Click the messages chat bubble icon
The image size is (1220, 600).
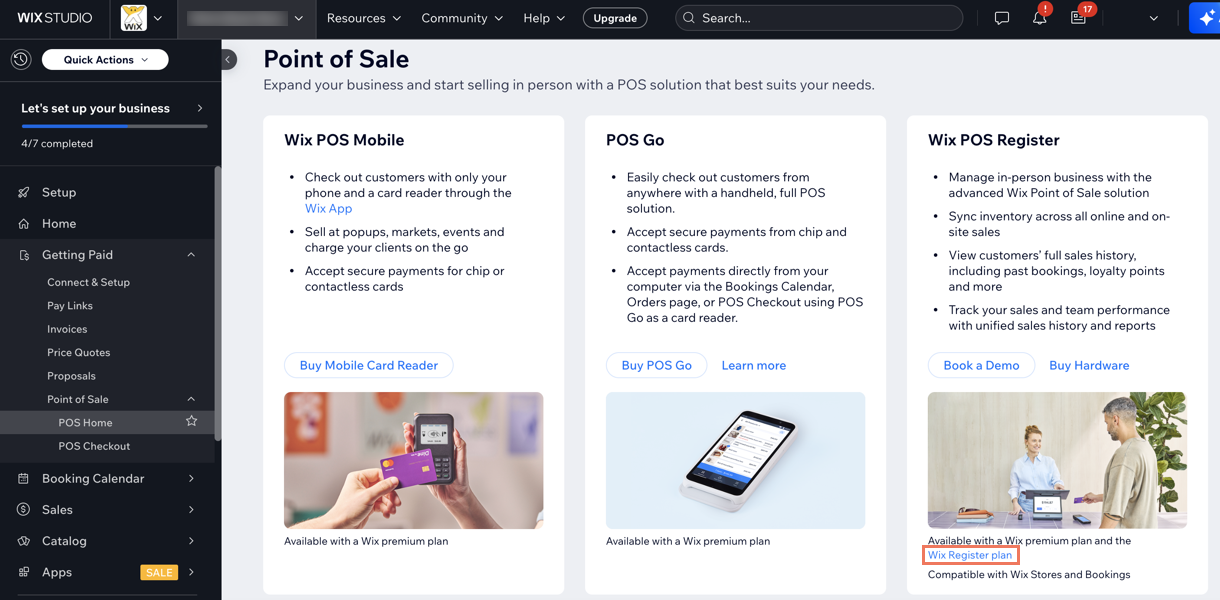pos(1002,17)
